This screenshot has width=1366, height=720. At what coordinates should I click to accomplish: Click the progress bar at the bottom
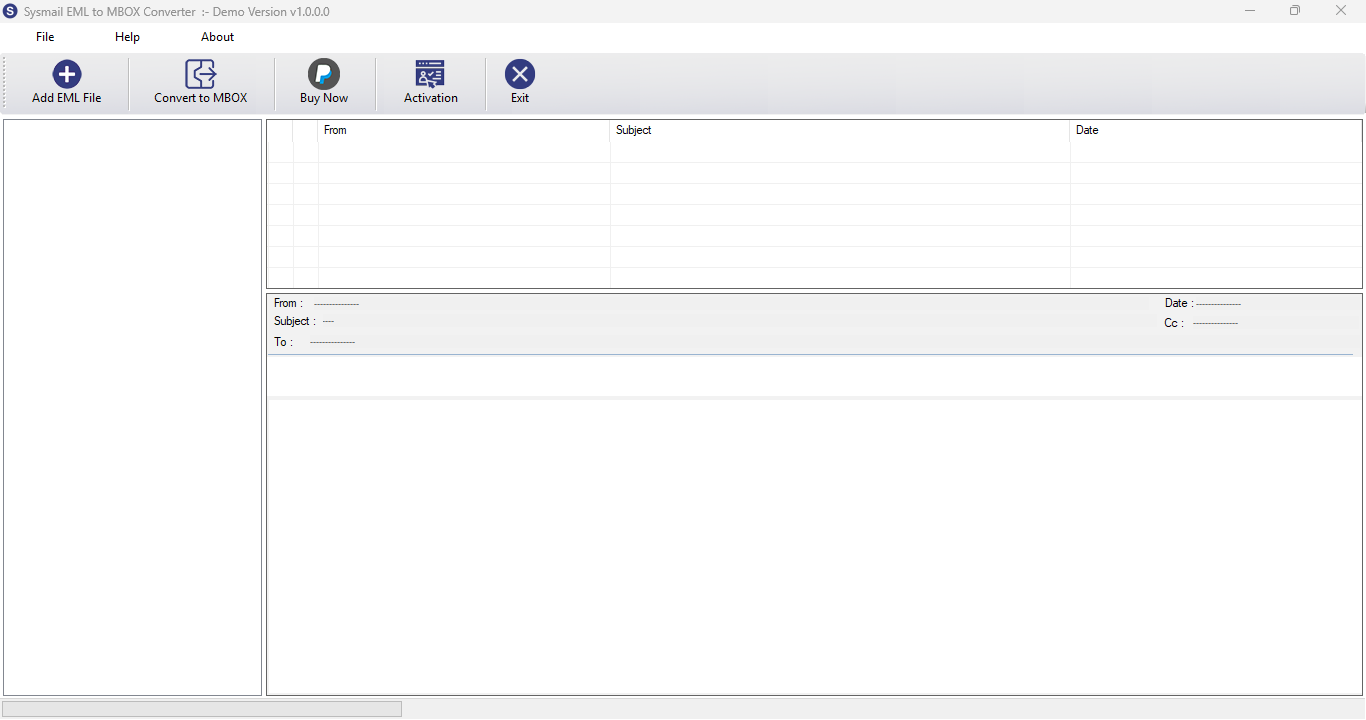tap(202, 709)
